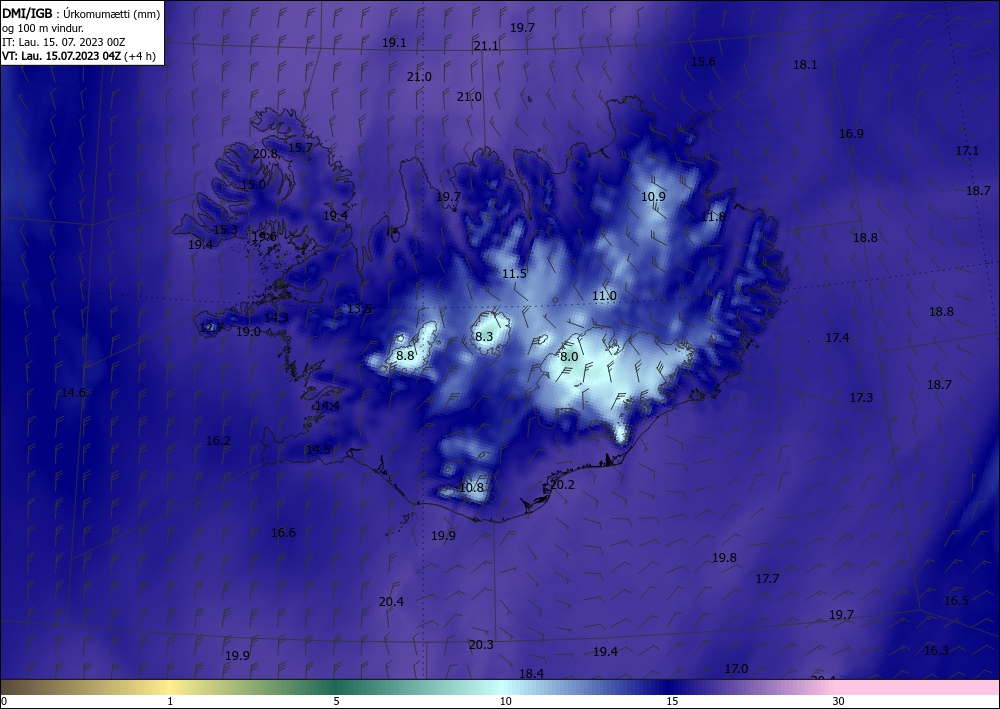Click the 11.5 value label
Screen dimensions: 1000x709
(514, 274)
